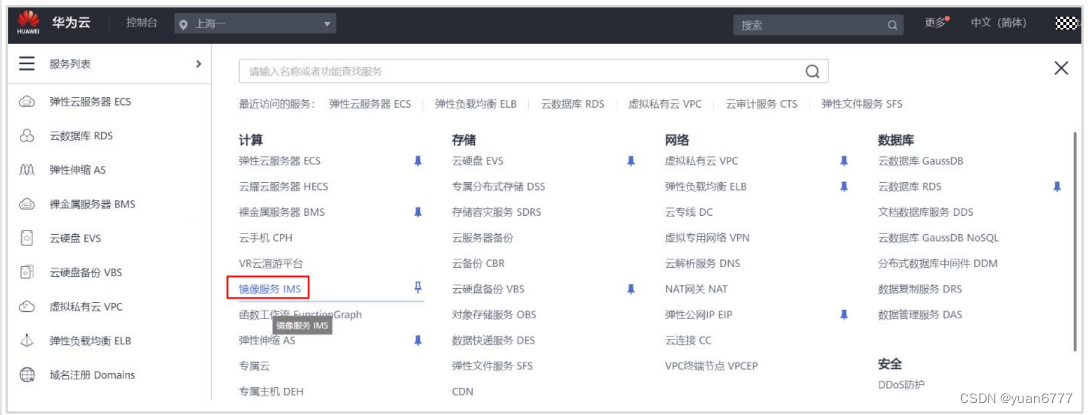Unpin 裸金属服务器 BMS pin icon
Viewport: 1088px width, 415px height.
click(x=418, y=212)
